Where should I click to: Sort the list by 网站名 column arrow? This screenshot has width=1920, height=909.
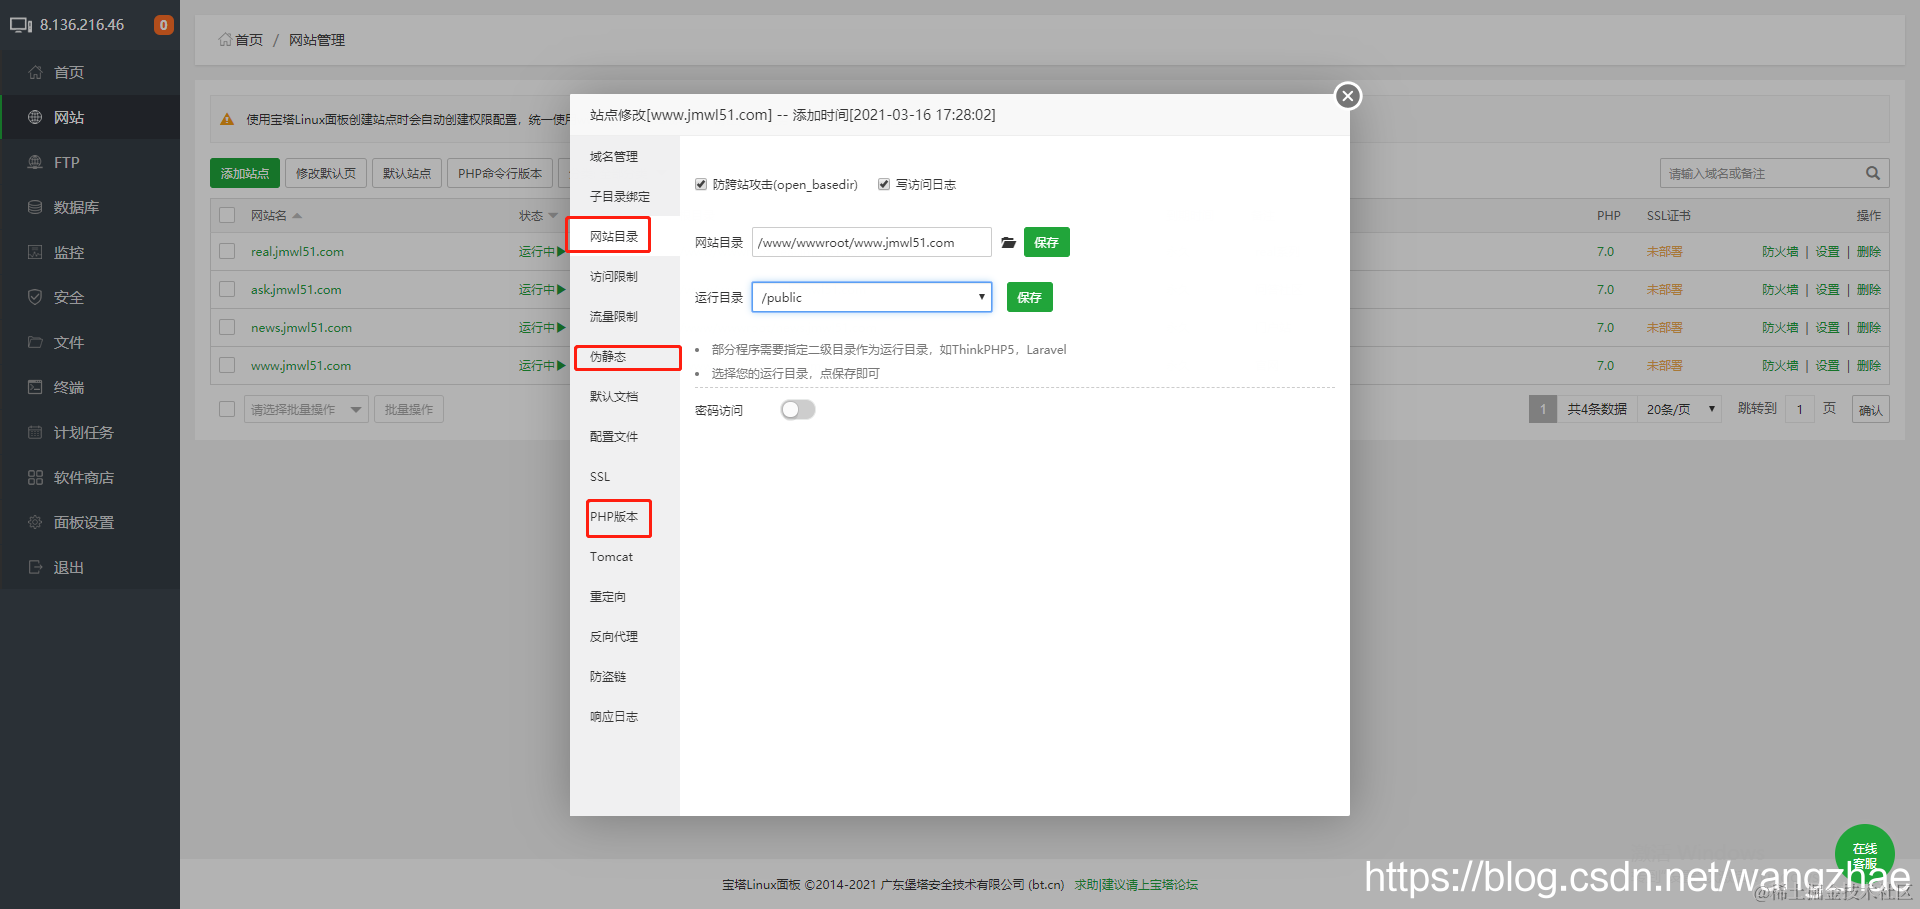[x=297, y=216]
